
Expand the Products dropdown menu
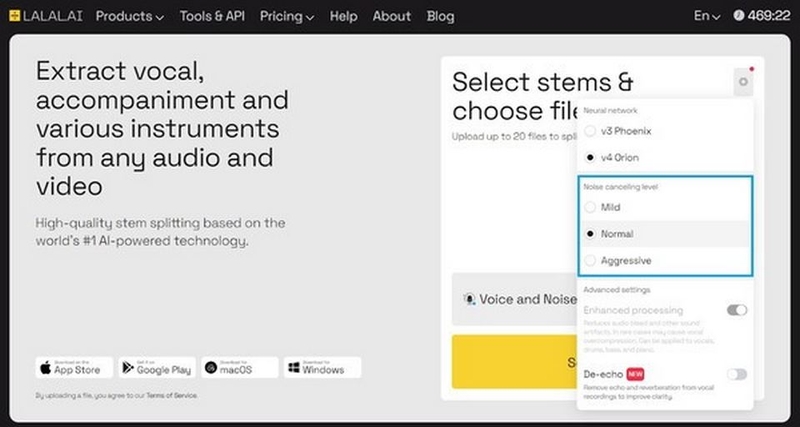point(130,16)
